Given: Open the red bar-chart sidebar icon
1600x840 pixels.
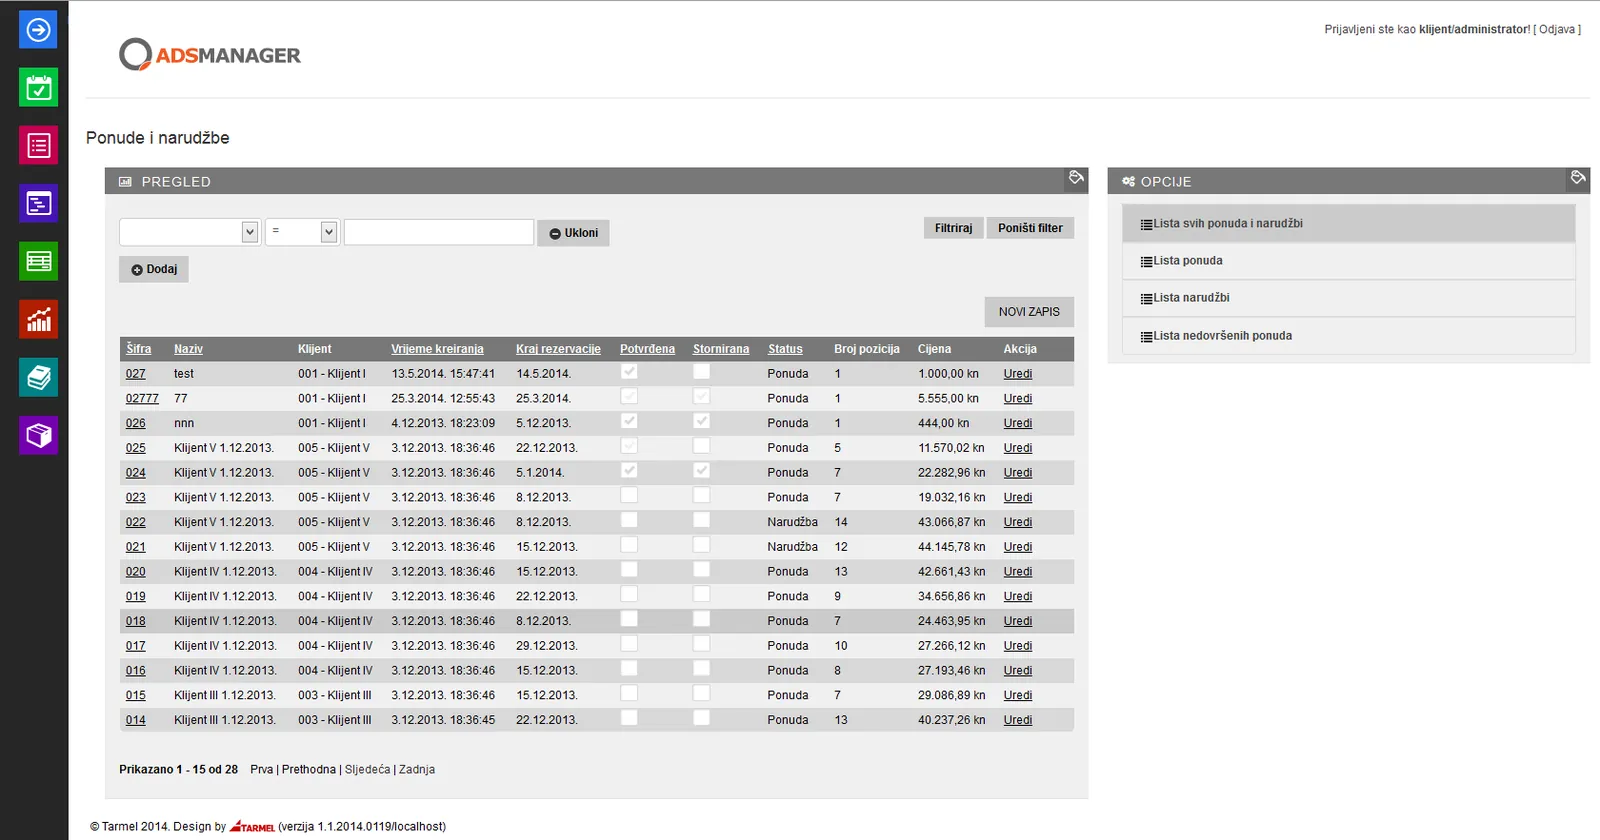Looking at the screenshot, I should pyautogui.click(x=38, y=320).
